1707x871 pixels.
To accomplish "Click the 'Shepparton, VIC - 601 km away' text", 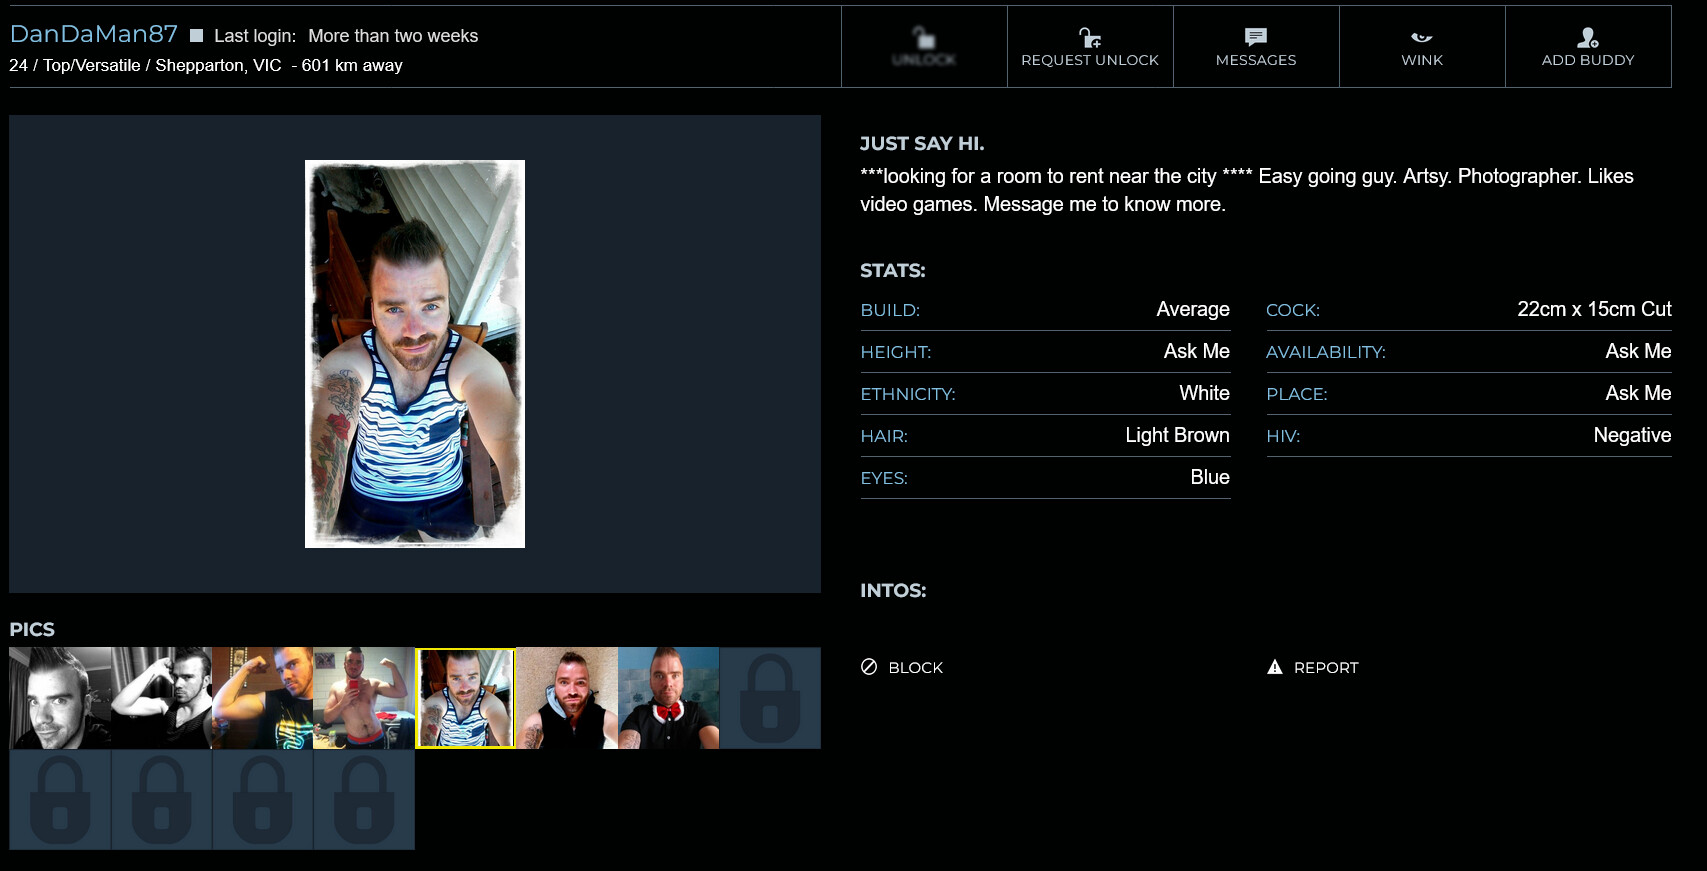I will [x=279, y=65].
